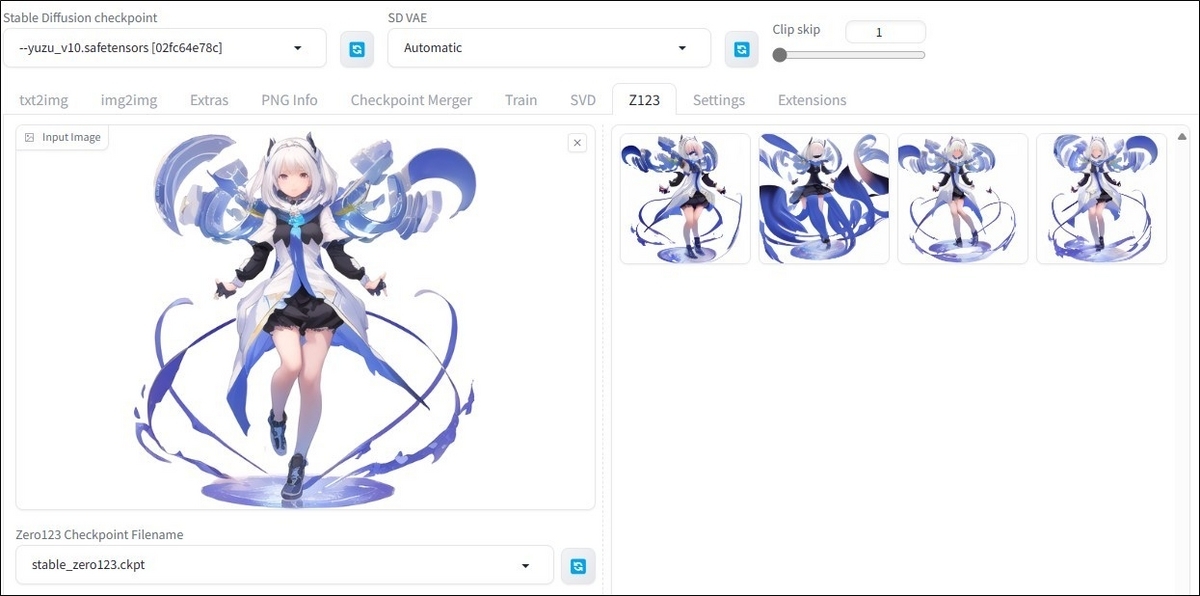Image resolution: width=1200 pixels, height=596 pixels.
Task: Select the Z123 tab
Action: tap(644, 100)
